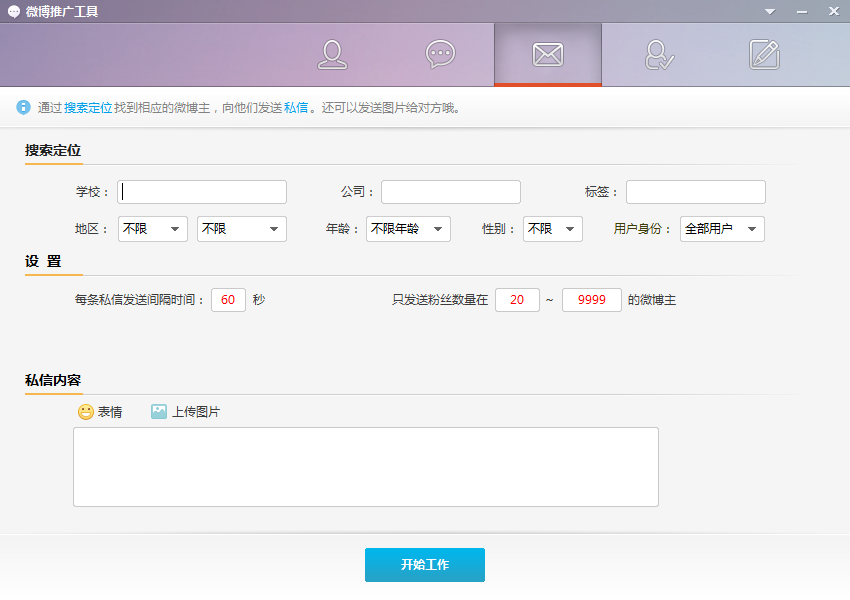Open the user profile tab icon
Screen dimensions: 850x600
coord(332,55)
